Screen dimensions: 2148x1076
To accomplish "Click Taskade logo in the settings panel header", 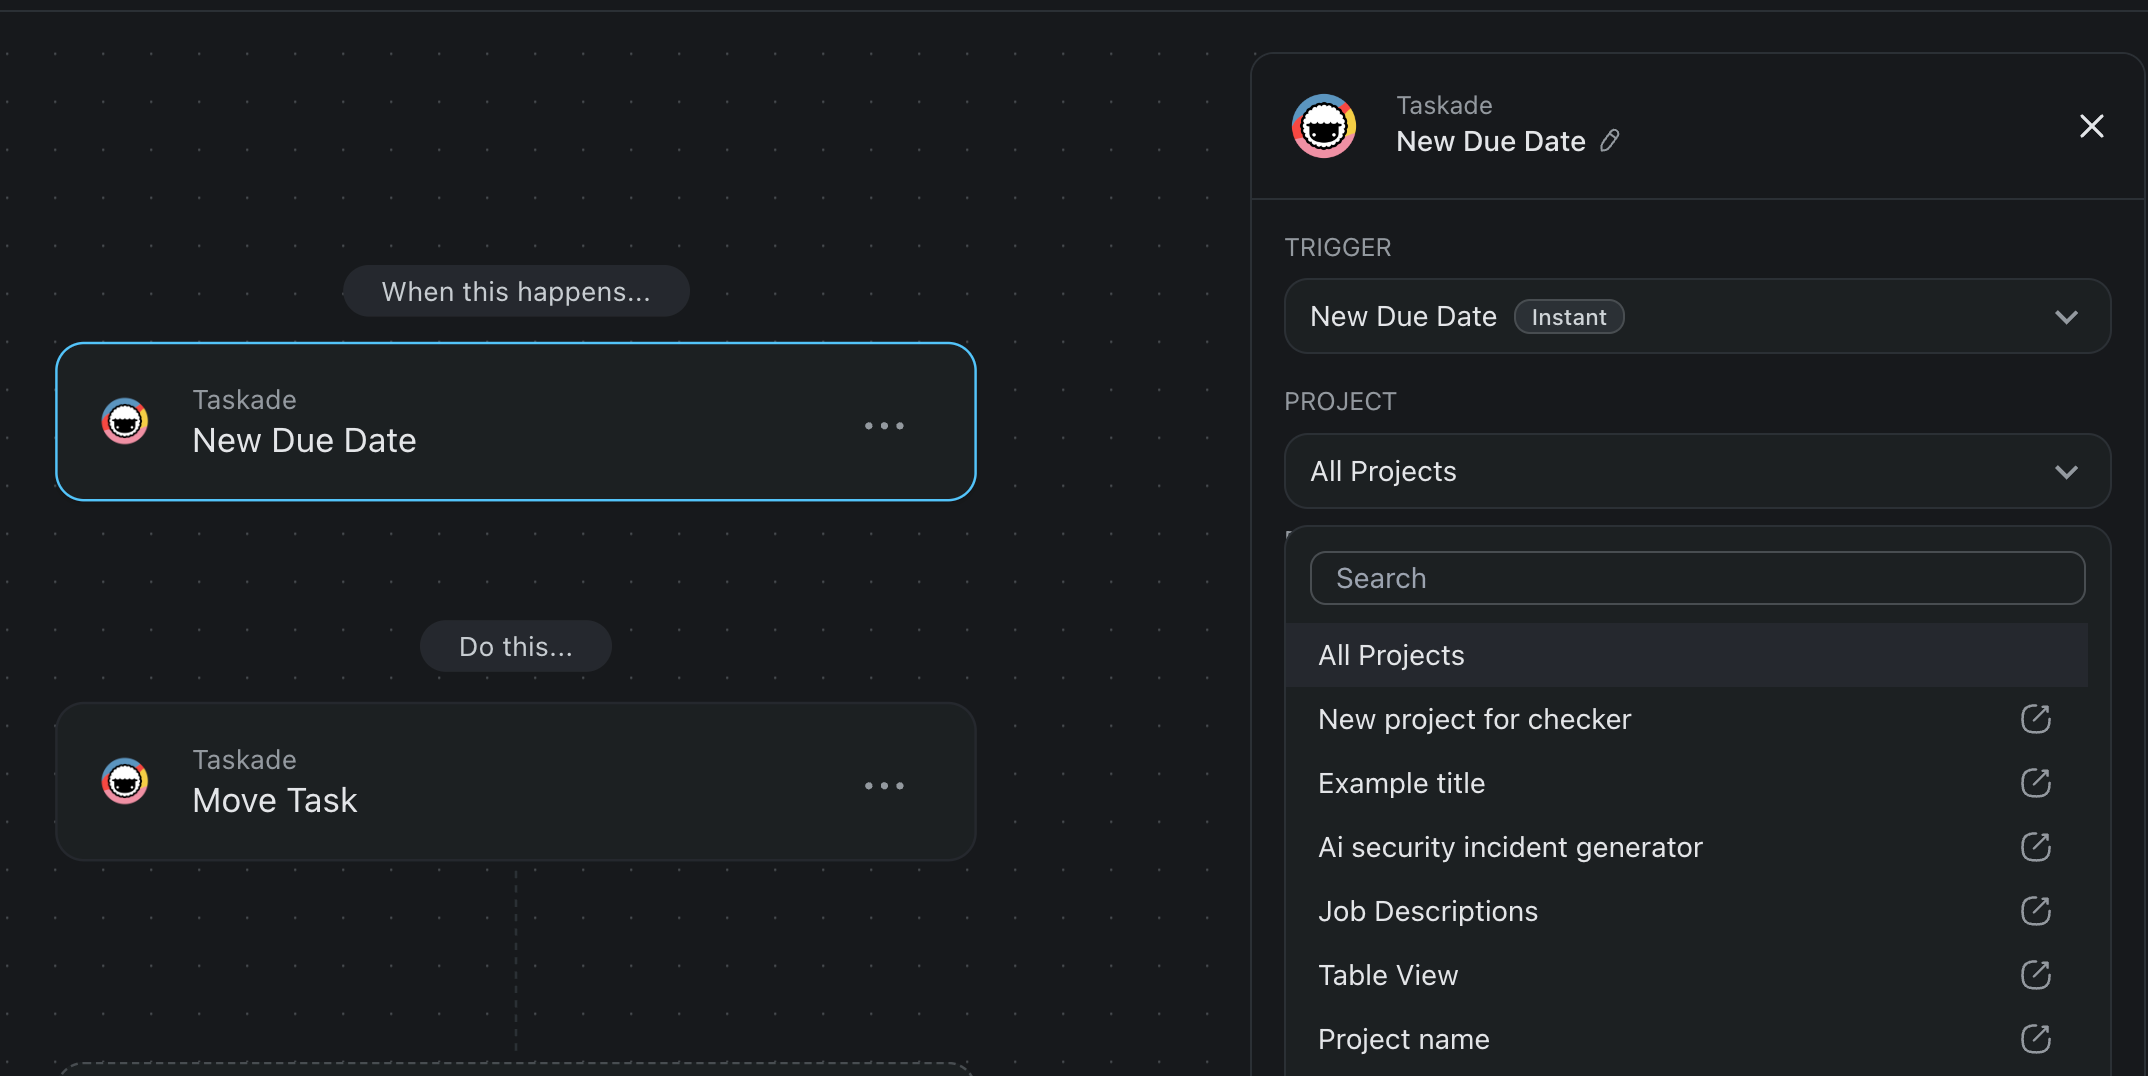I will point(1323,126).
